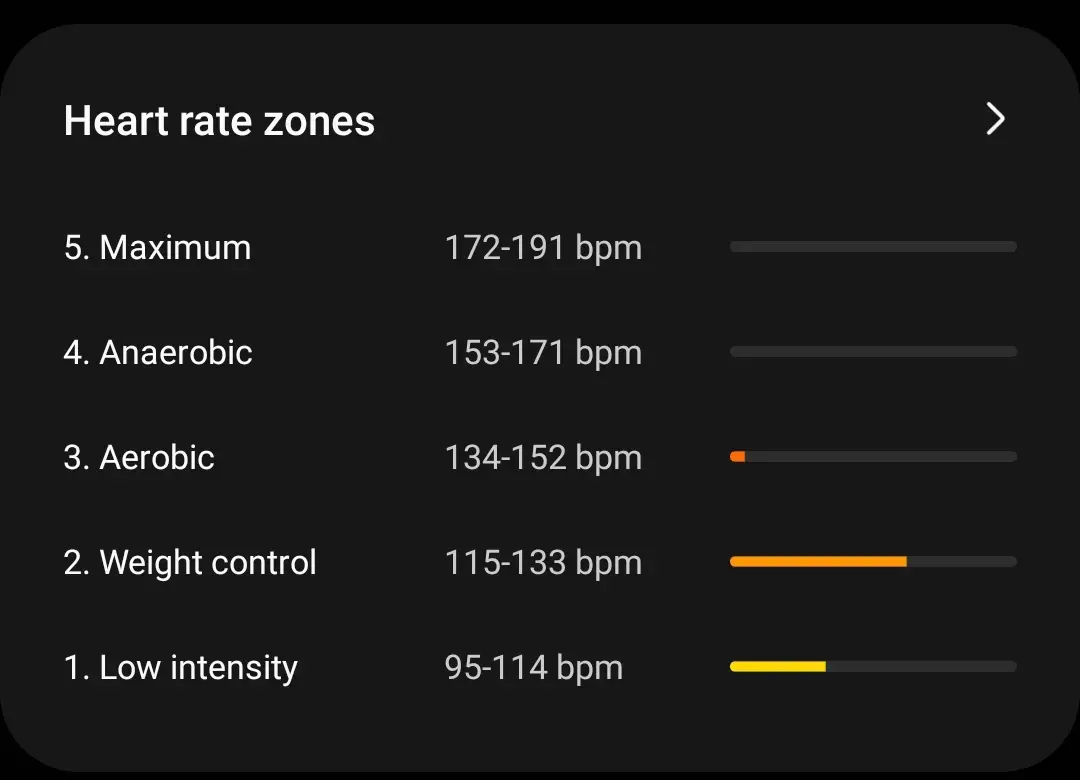Tap the Low intensity zone label
Viewport: 1080px width, 780px height.
180,667
